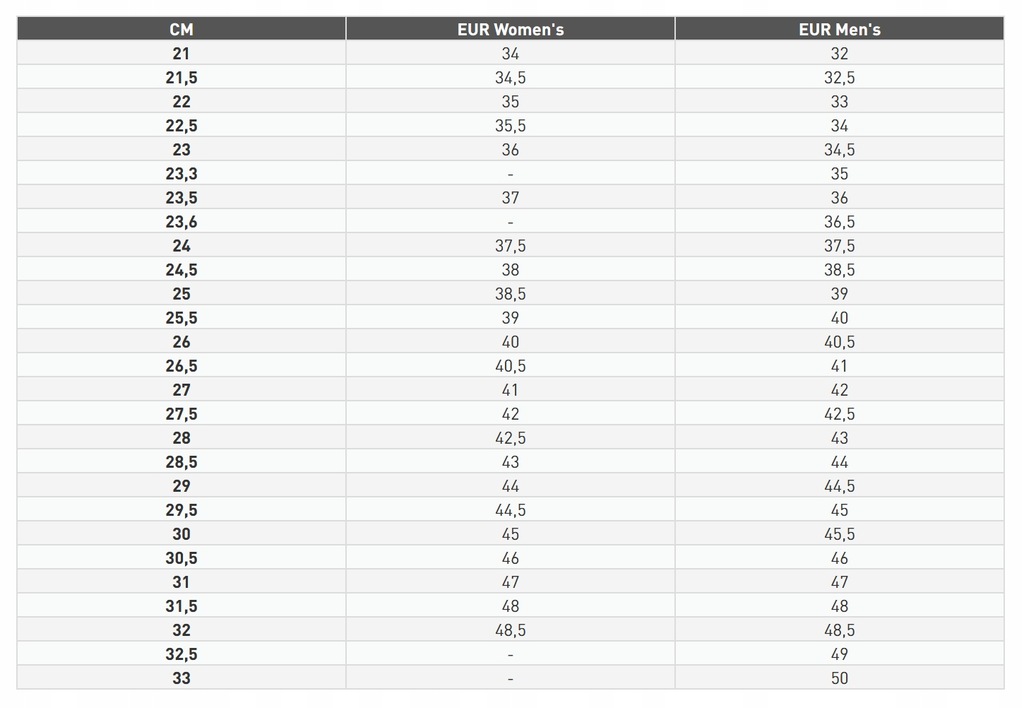
Task: Click the 28,5 CM cell
Action: [x=181, y=462]
